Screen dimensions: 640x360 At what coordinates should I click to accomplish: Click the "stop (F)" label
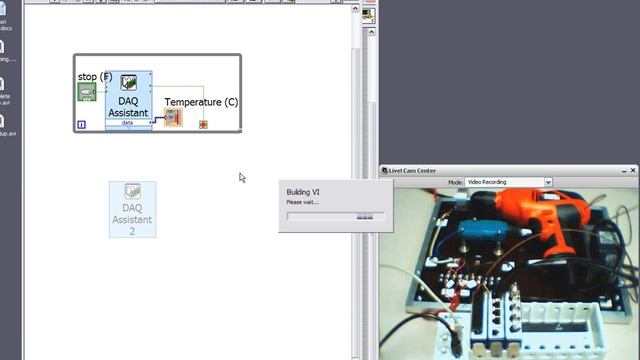coord(95,77)
